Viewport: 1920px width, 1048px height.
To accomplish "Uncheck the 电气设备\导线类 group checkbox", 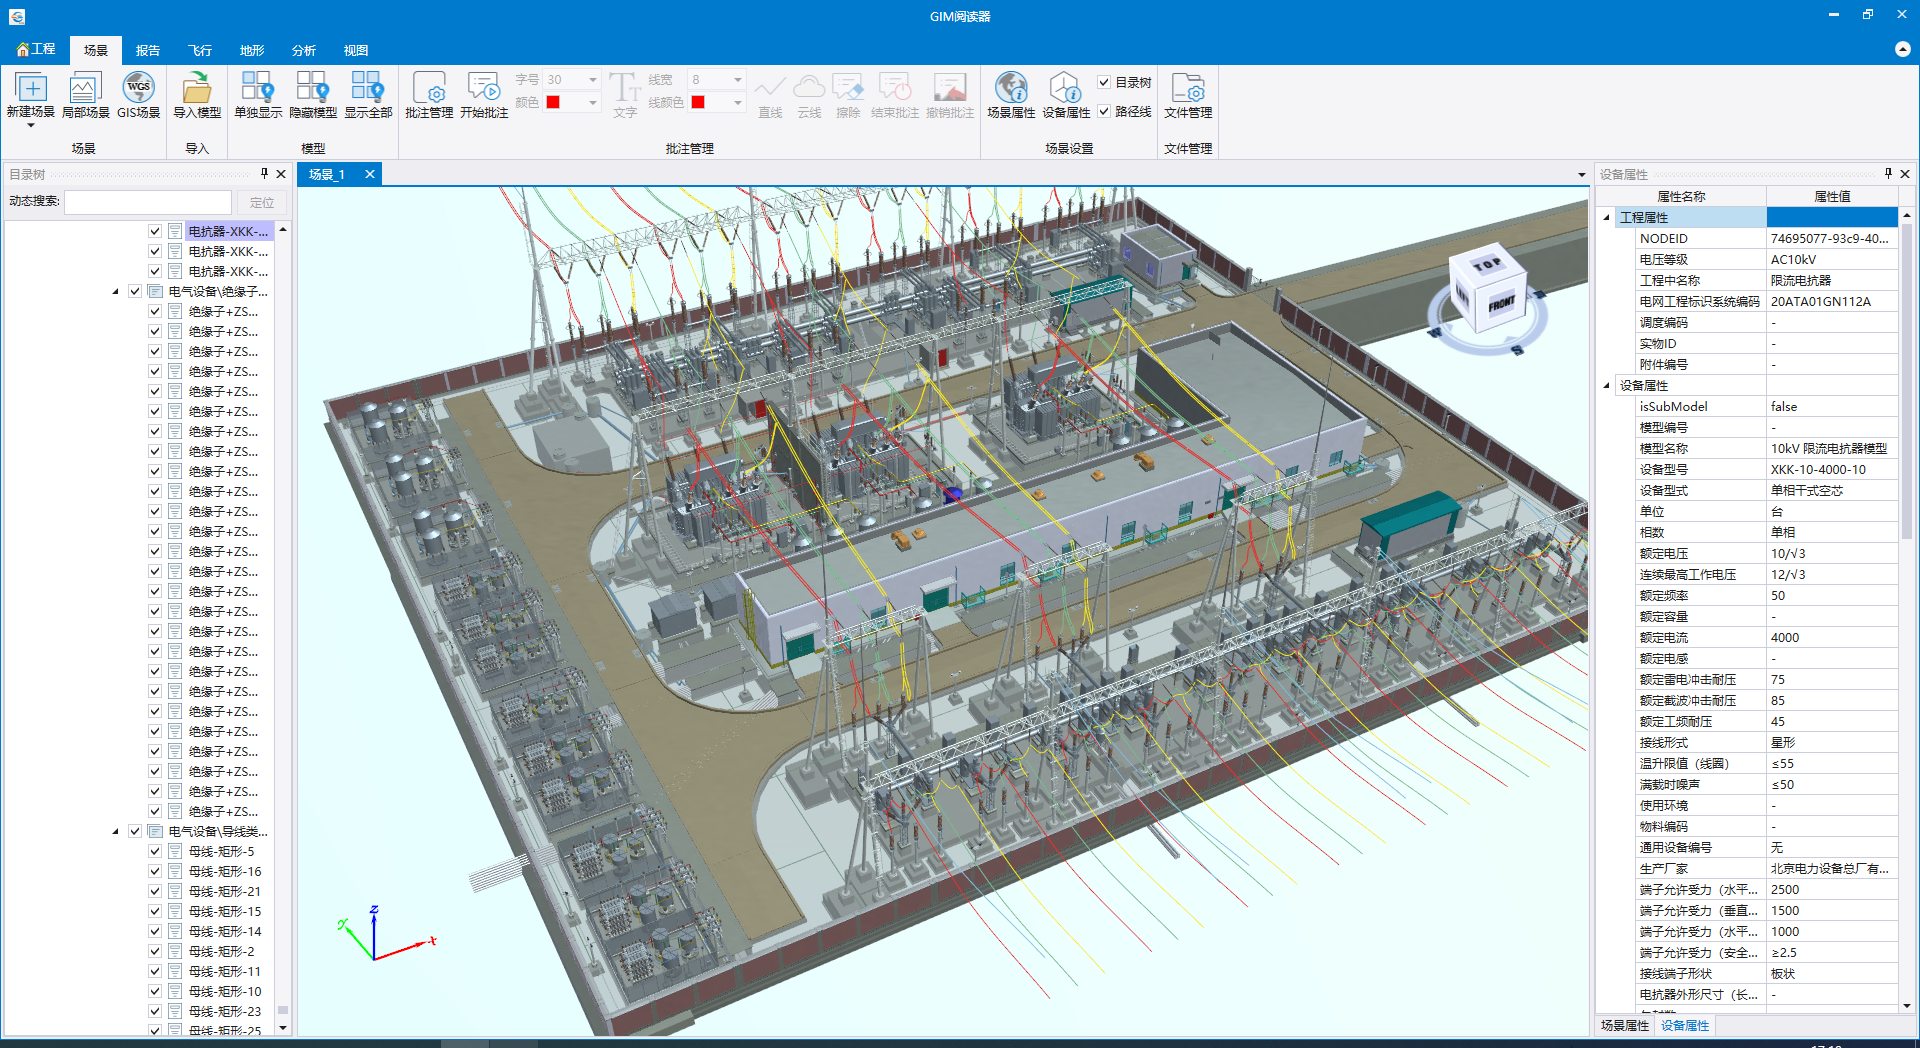I will [135, 831].
